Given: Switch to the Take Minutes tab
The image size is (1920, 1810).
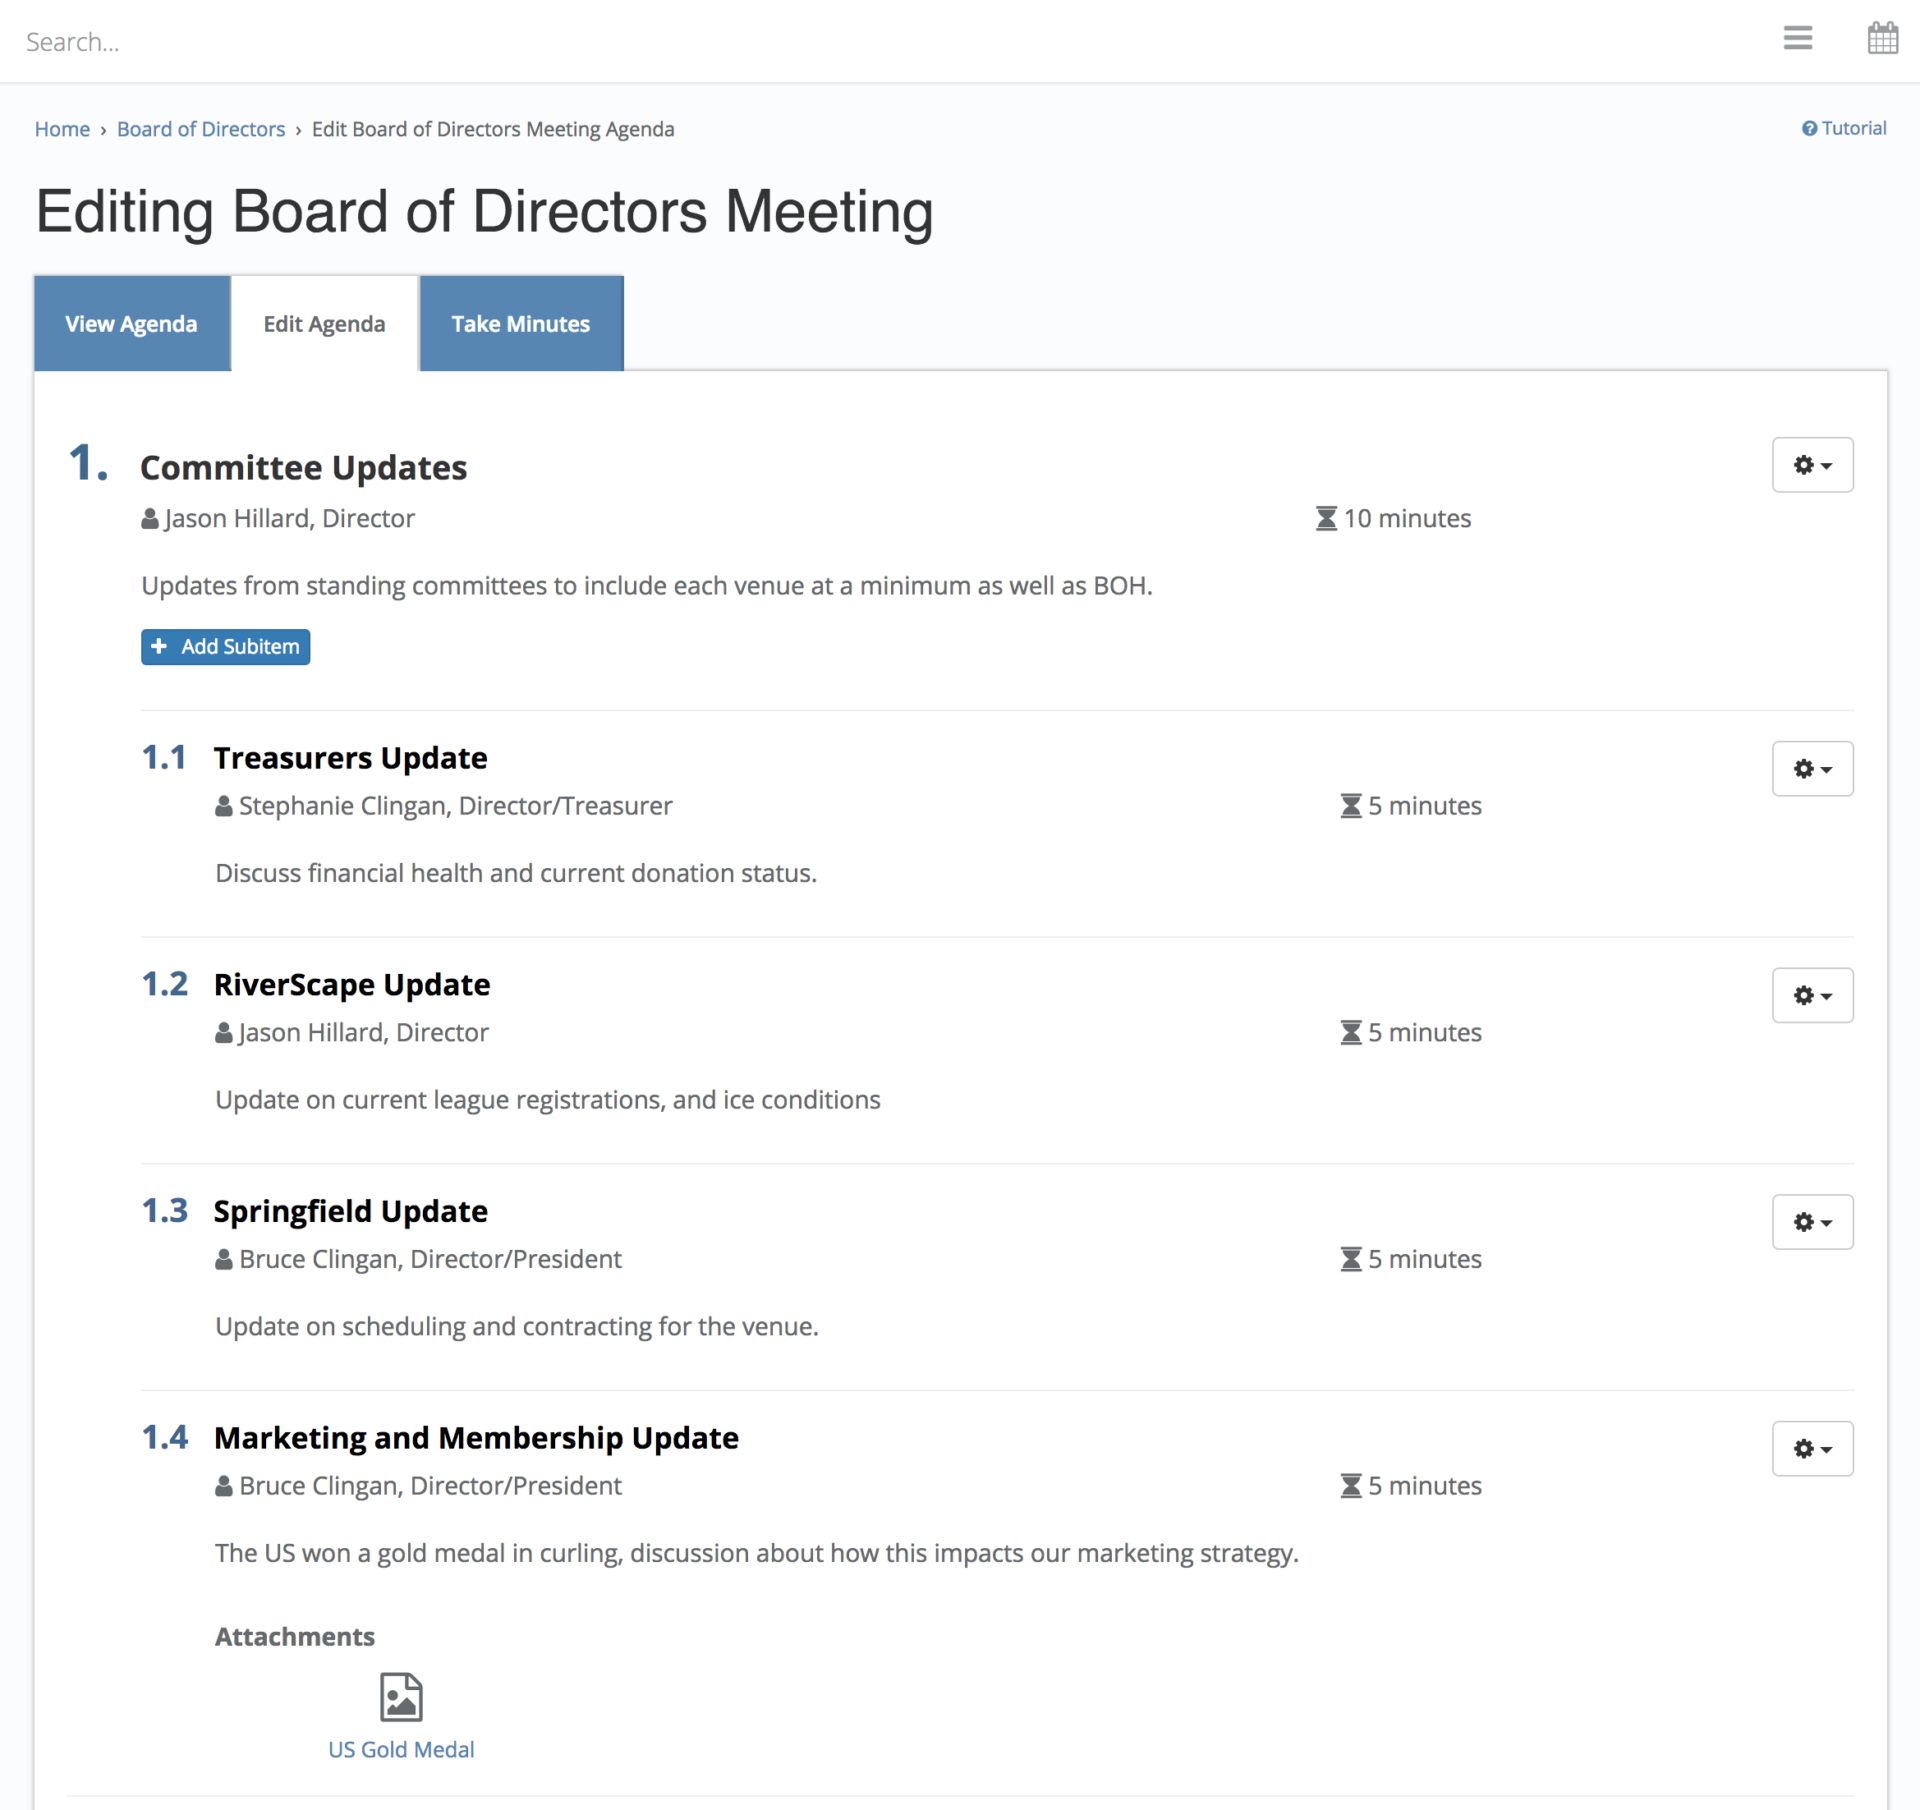Looking at the screenshot, I should tap(520, 323).
